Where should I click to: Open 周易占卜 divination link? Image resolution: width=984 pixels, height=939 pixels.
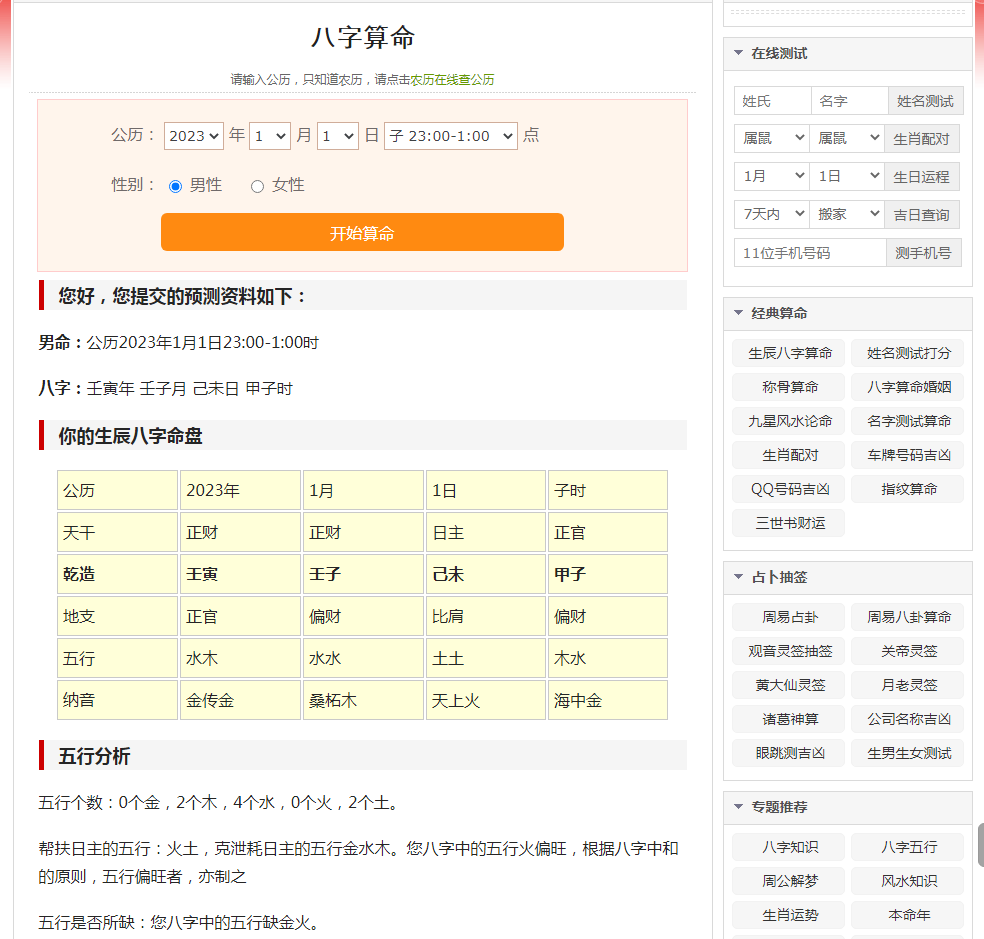[789, 617]
